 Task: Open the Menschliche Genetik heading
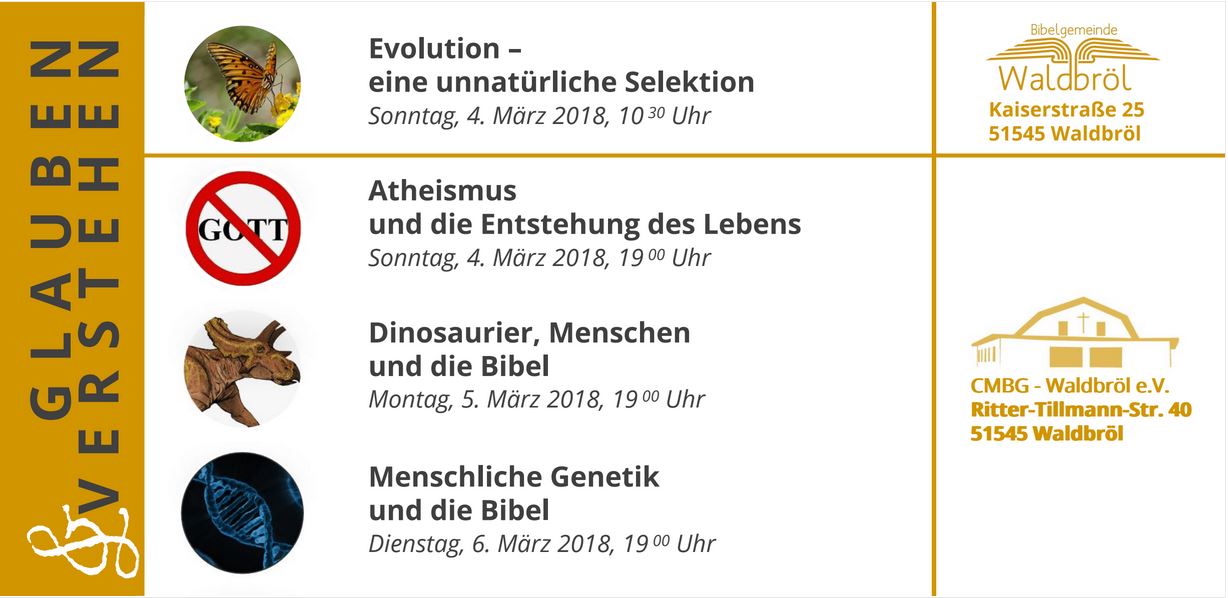[514, 492]
